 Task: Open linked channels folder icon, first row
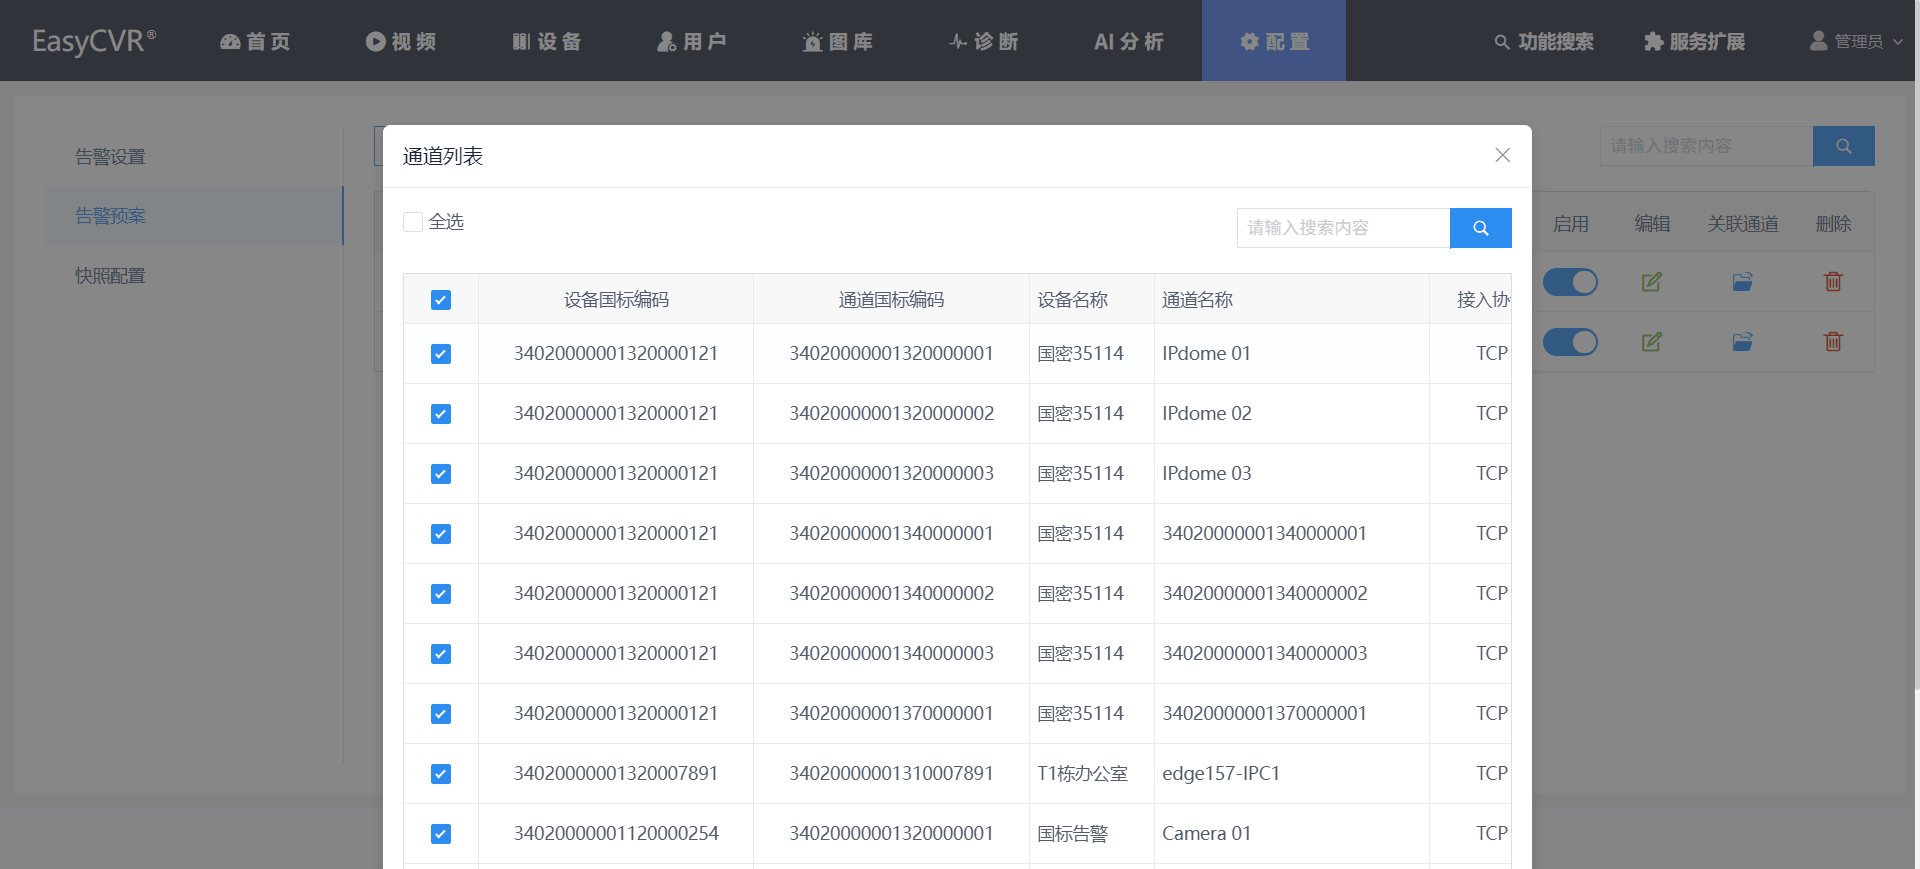(1742, 282)
